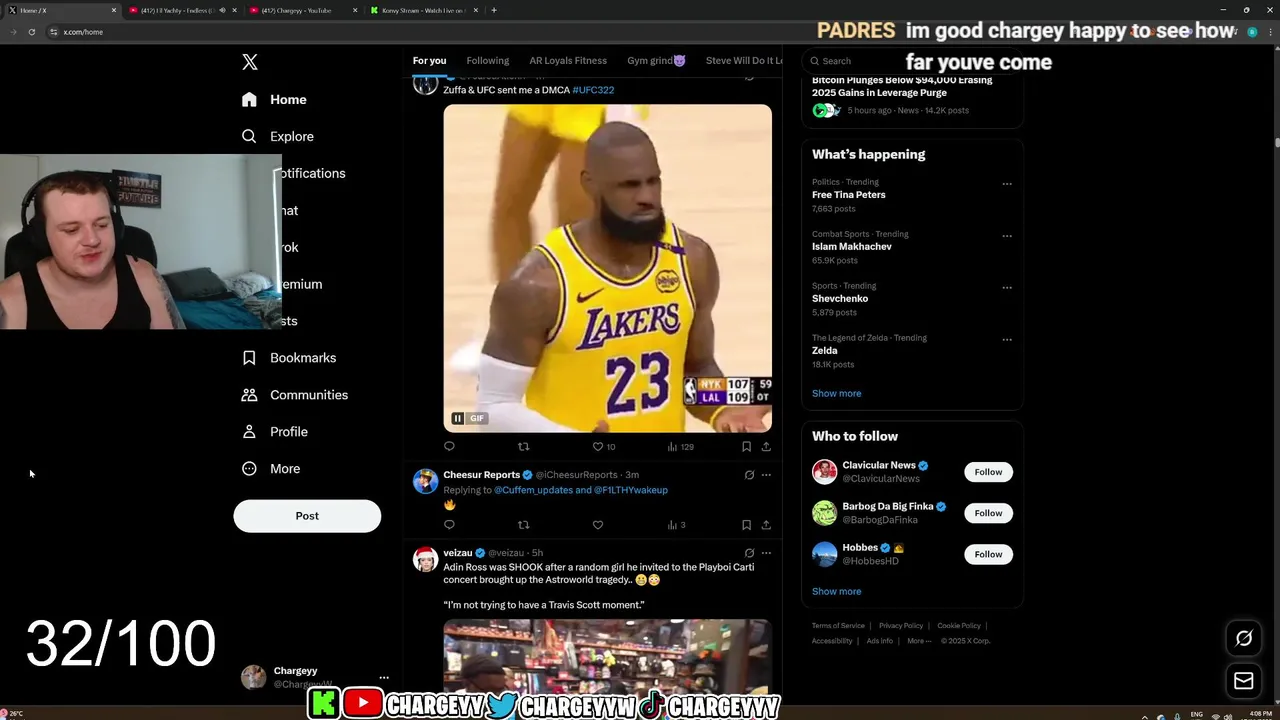Open Chargeyy account menu dots
This screenshot has height=720, width=1280.
384,677
